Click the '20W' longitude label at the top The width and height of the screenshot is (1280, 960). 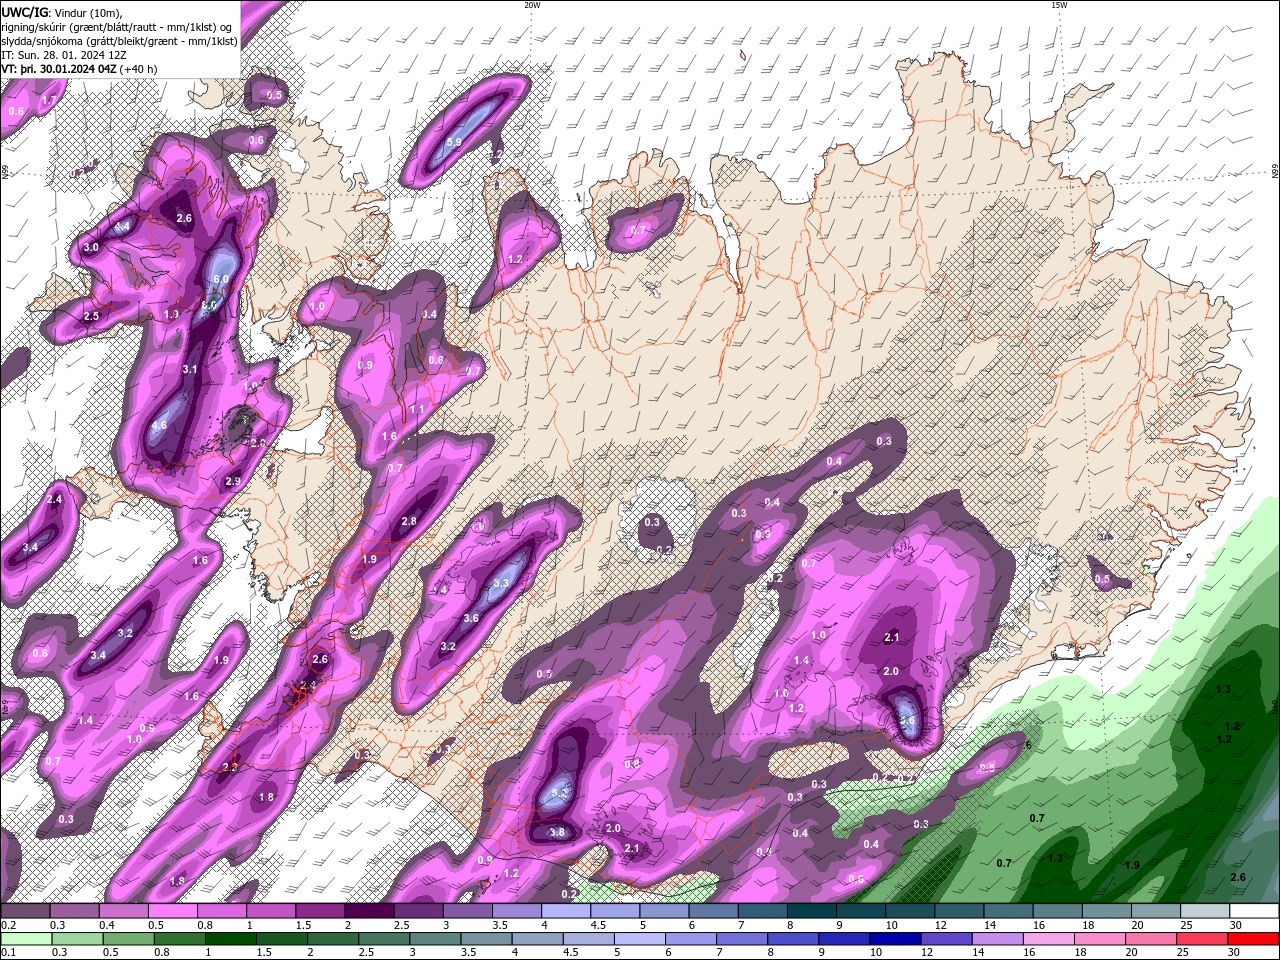[x=532, y=5]
